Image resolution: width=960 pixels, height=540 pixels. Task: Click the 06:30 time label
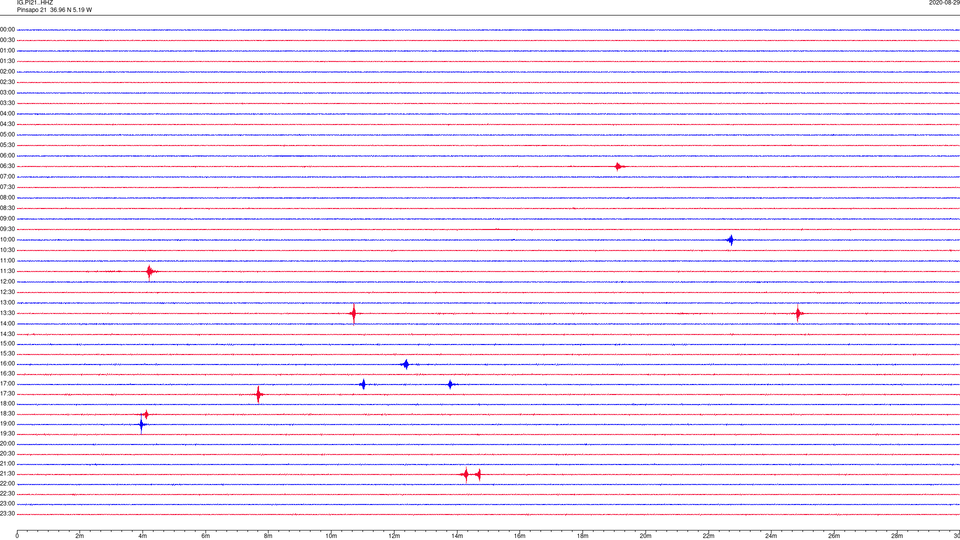coord(7,166)
